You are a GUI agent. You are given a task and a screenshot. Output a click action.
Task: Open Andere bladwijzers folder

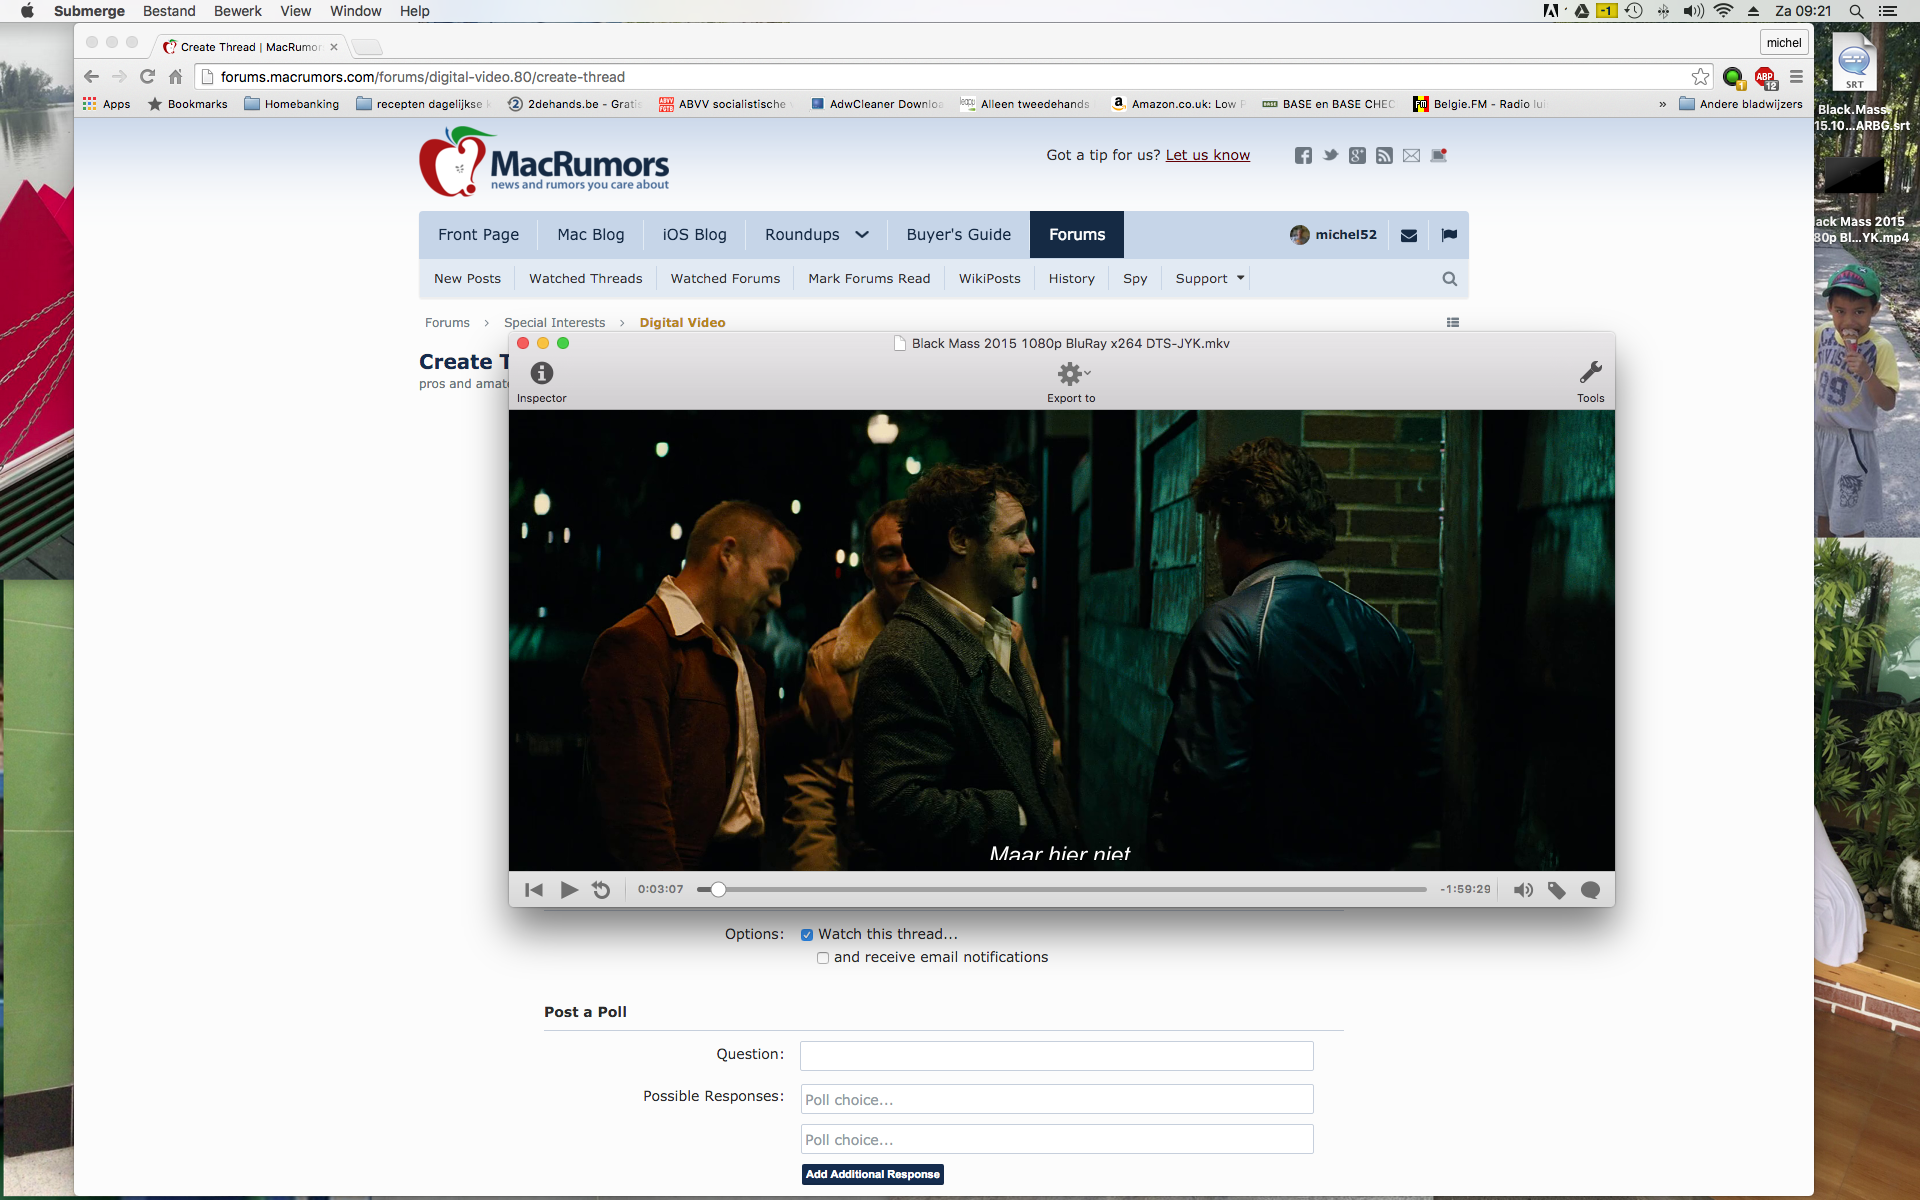click(x=1741, y=104)
